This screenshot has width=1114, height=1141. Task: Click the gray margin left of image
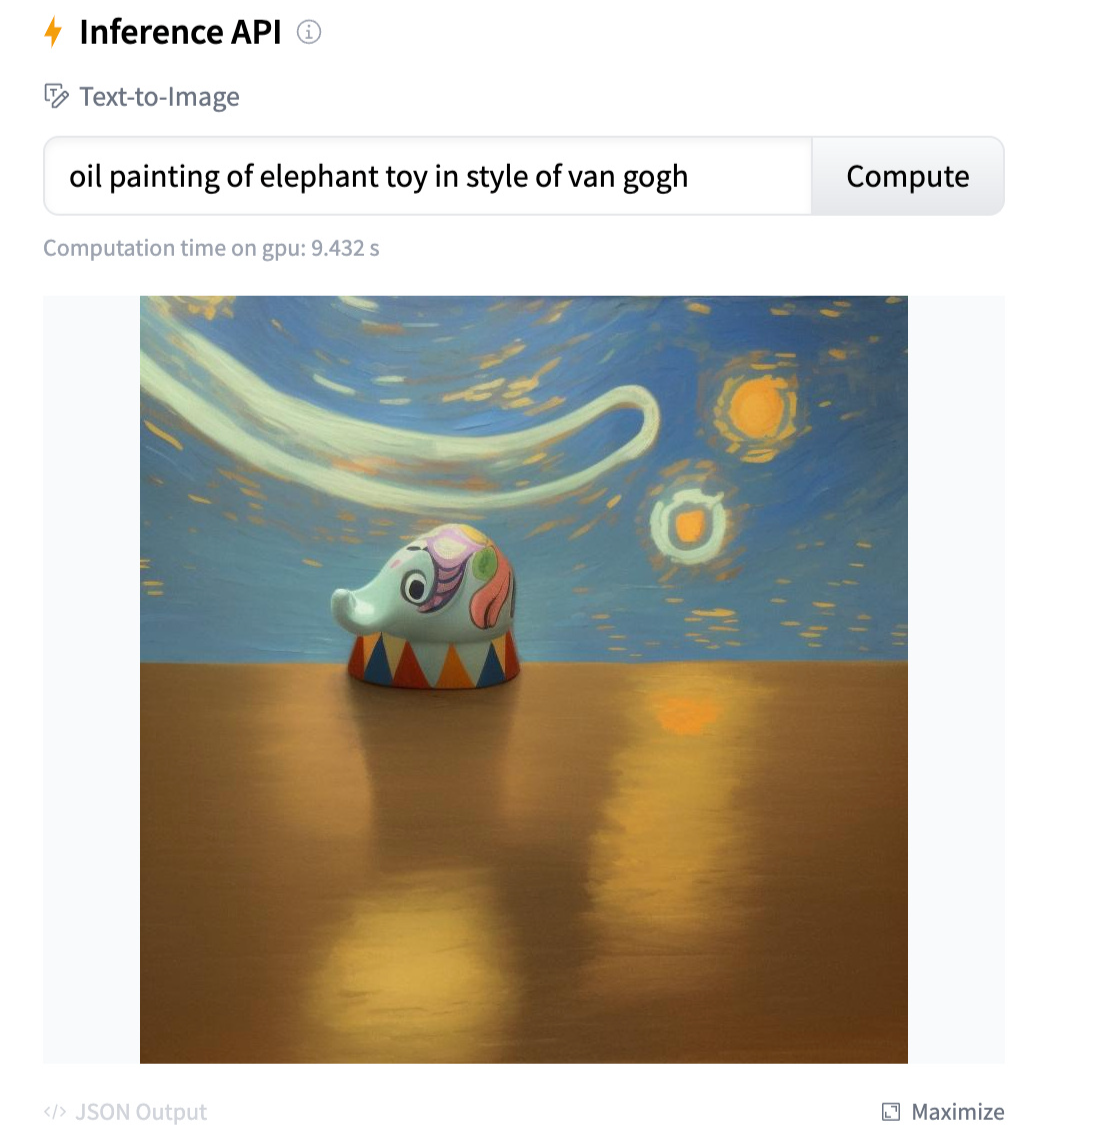point(91,679)
